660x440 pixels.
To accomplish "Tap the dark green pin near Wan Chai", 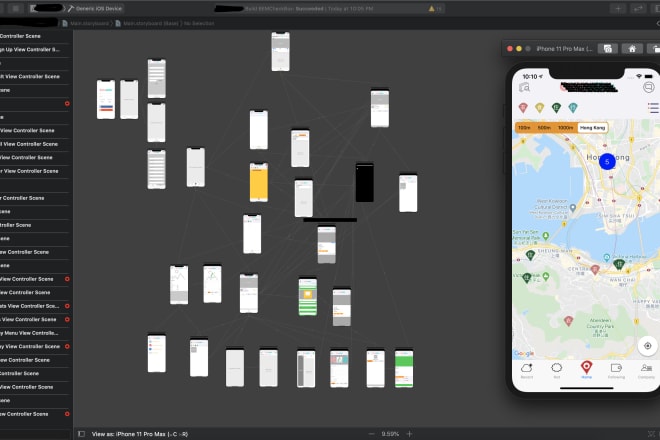I will pyautogui.click(x=619, y=264).
